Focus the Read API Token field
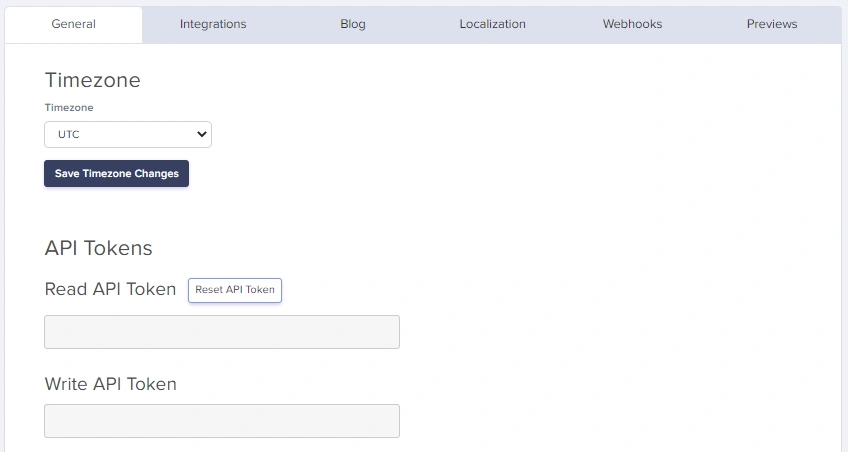The height and width of the screenshot is (452, 848). (222, 332)
